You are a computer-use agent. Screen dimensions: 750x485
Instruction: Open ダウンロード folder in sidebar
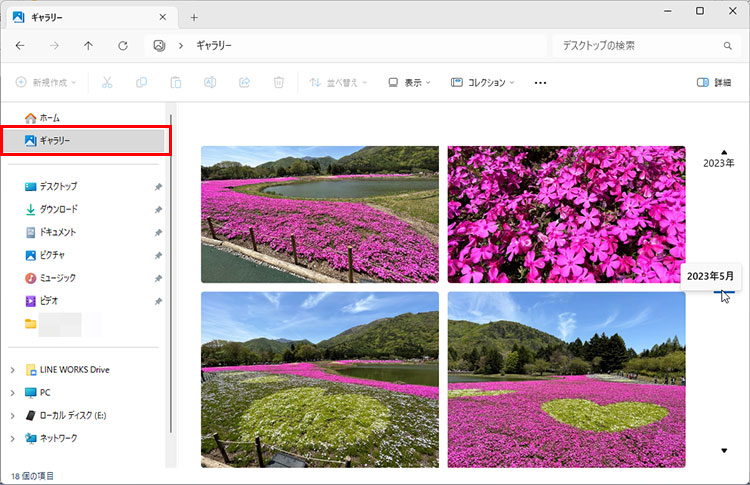[x=58, y=209]
